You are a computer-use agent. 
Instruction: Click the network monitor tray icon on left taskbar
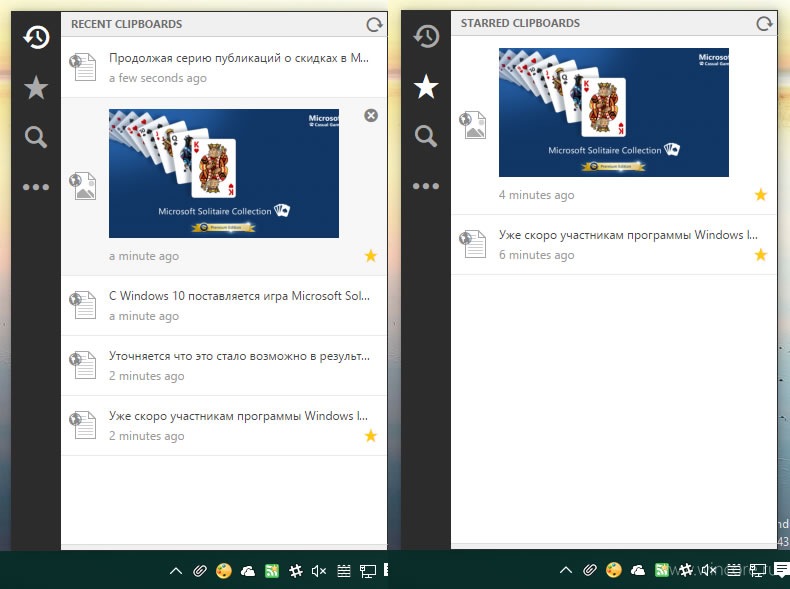click(367, 571)
